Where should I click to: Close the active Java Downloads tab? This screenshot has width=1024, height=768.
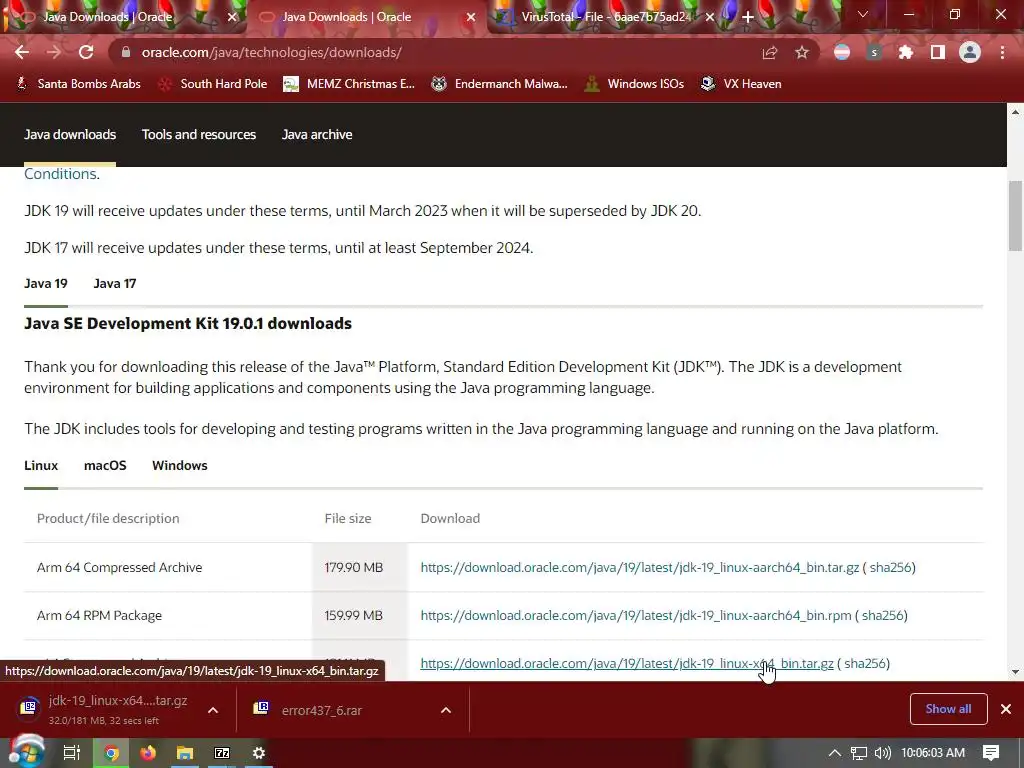pyautogui.click(x=471, y=17)
